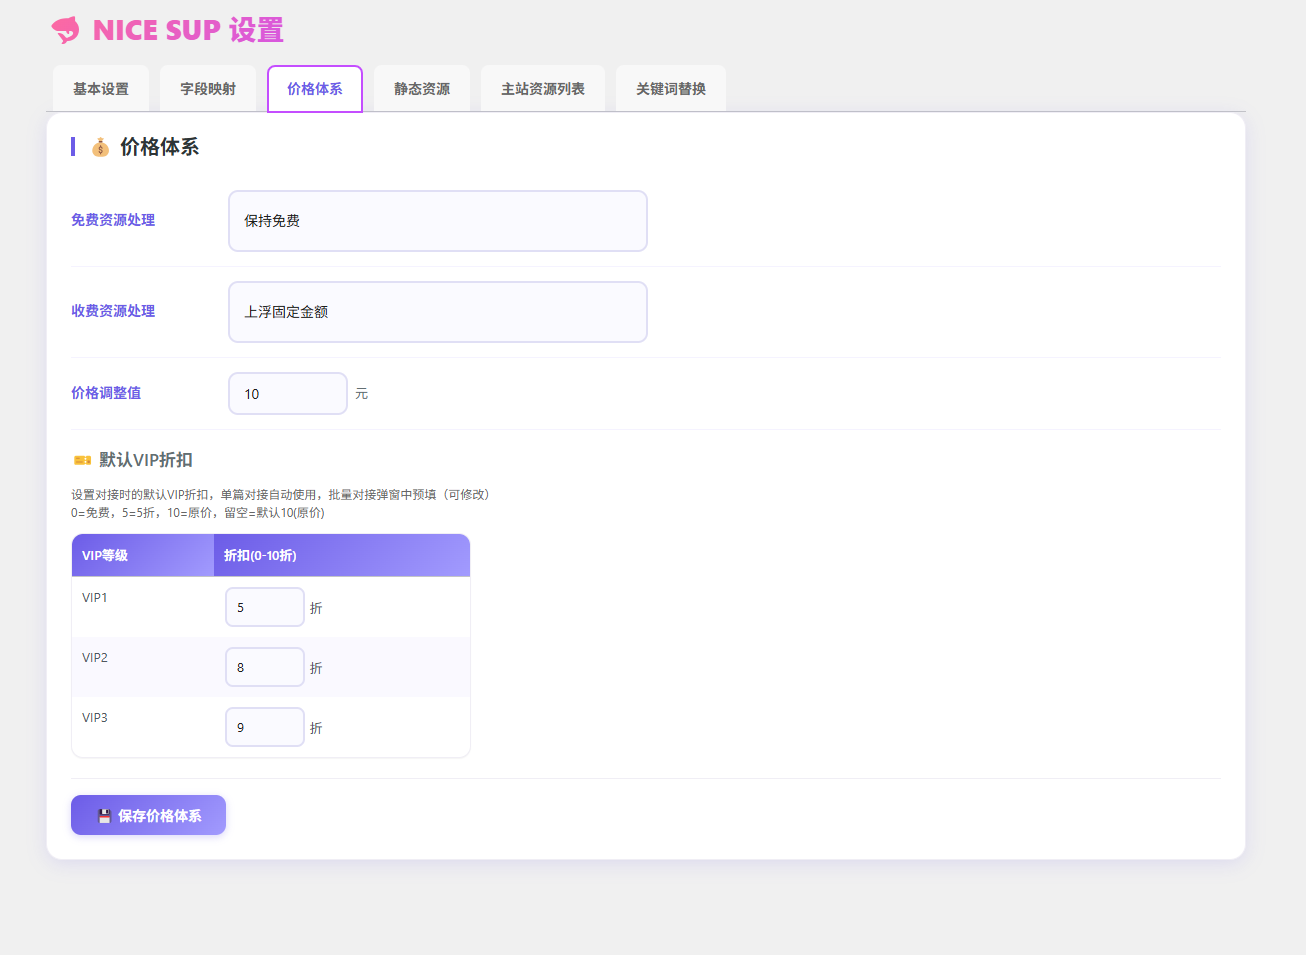The image size is (1306, 955).
Task: Click the 免费资源处理 label
Action: click(x=113, y=220)
